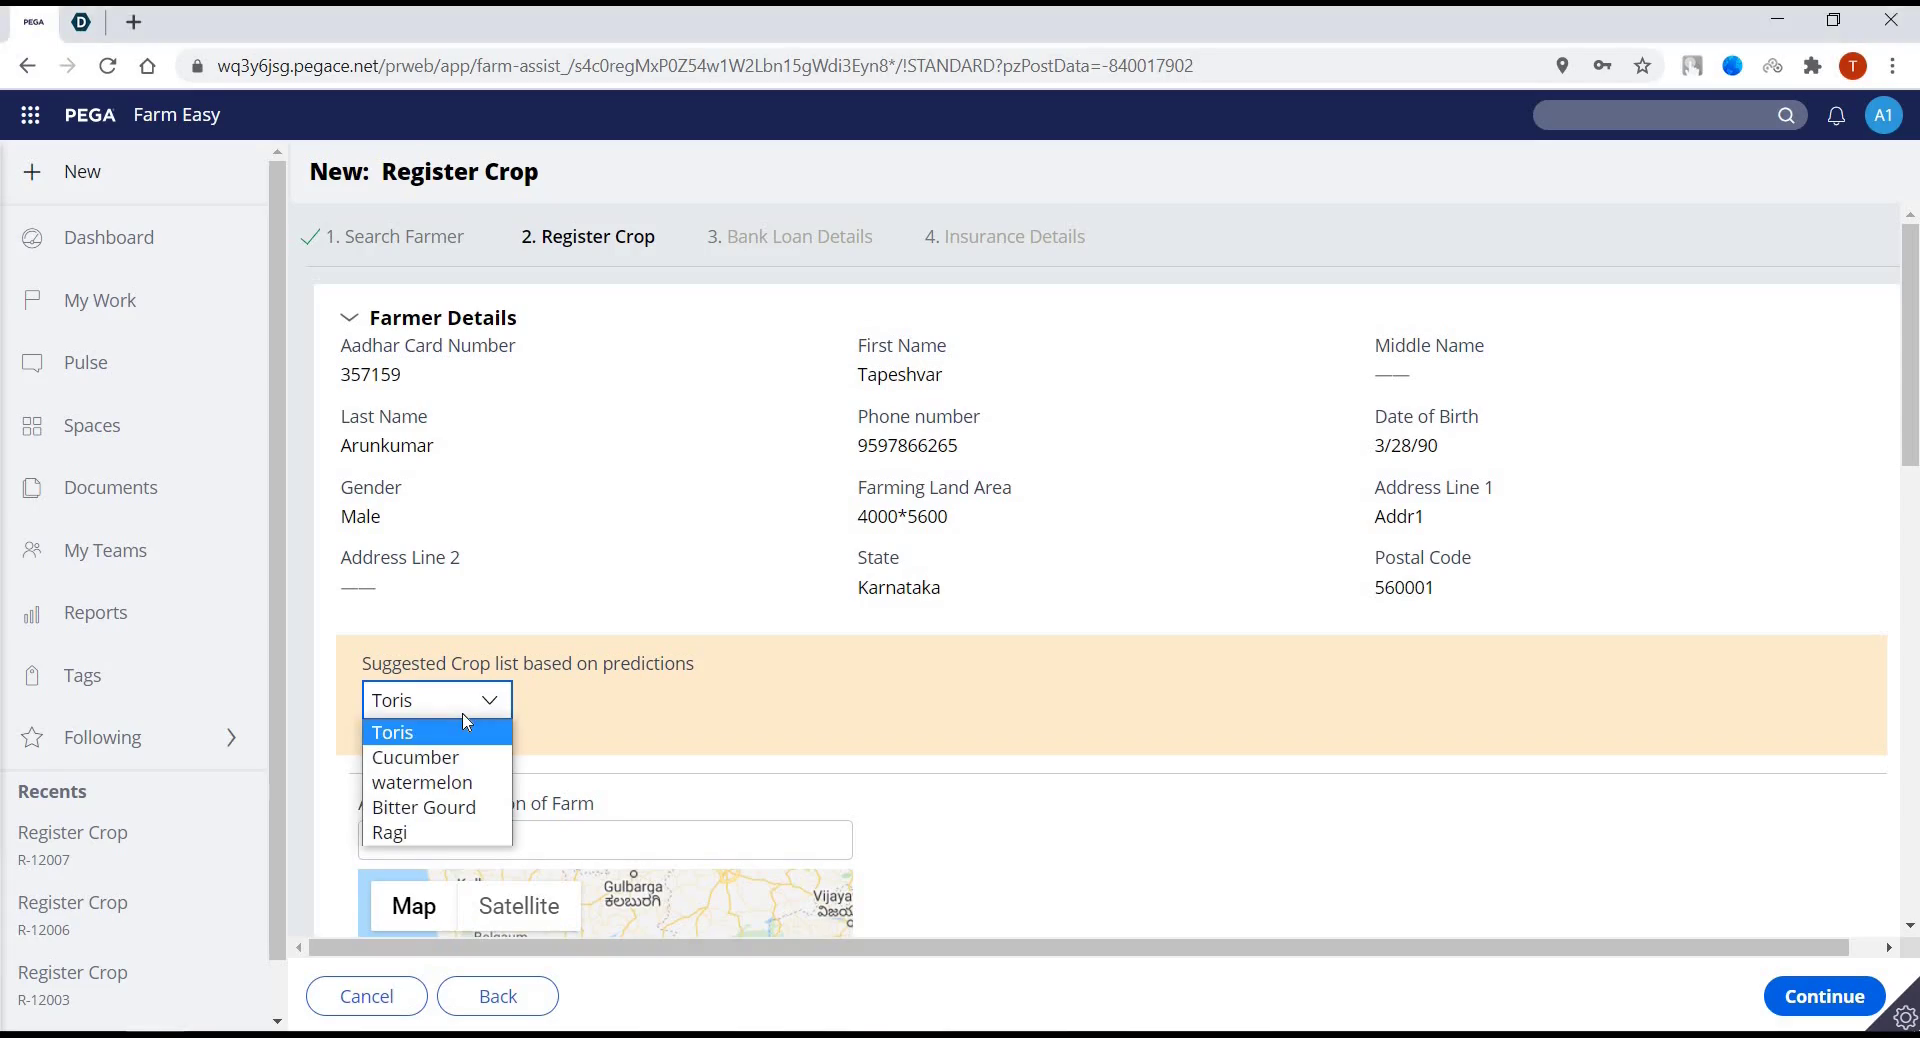1920x1038 pixels.
Task: Click the Continue button
Action: (1824, 996)
